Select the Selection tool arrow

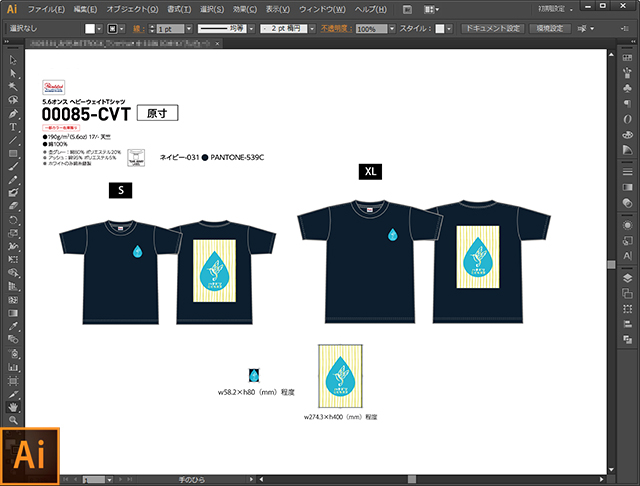point(13,61)
